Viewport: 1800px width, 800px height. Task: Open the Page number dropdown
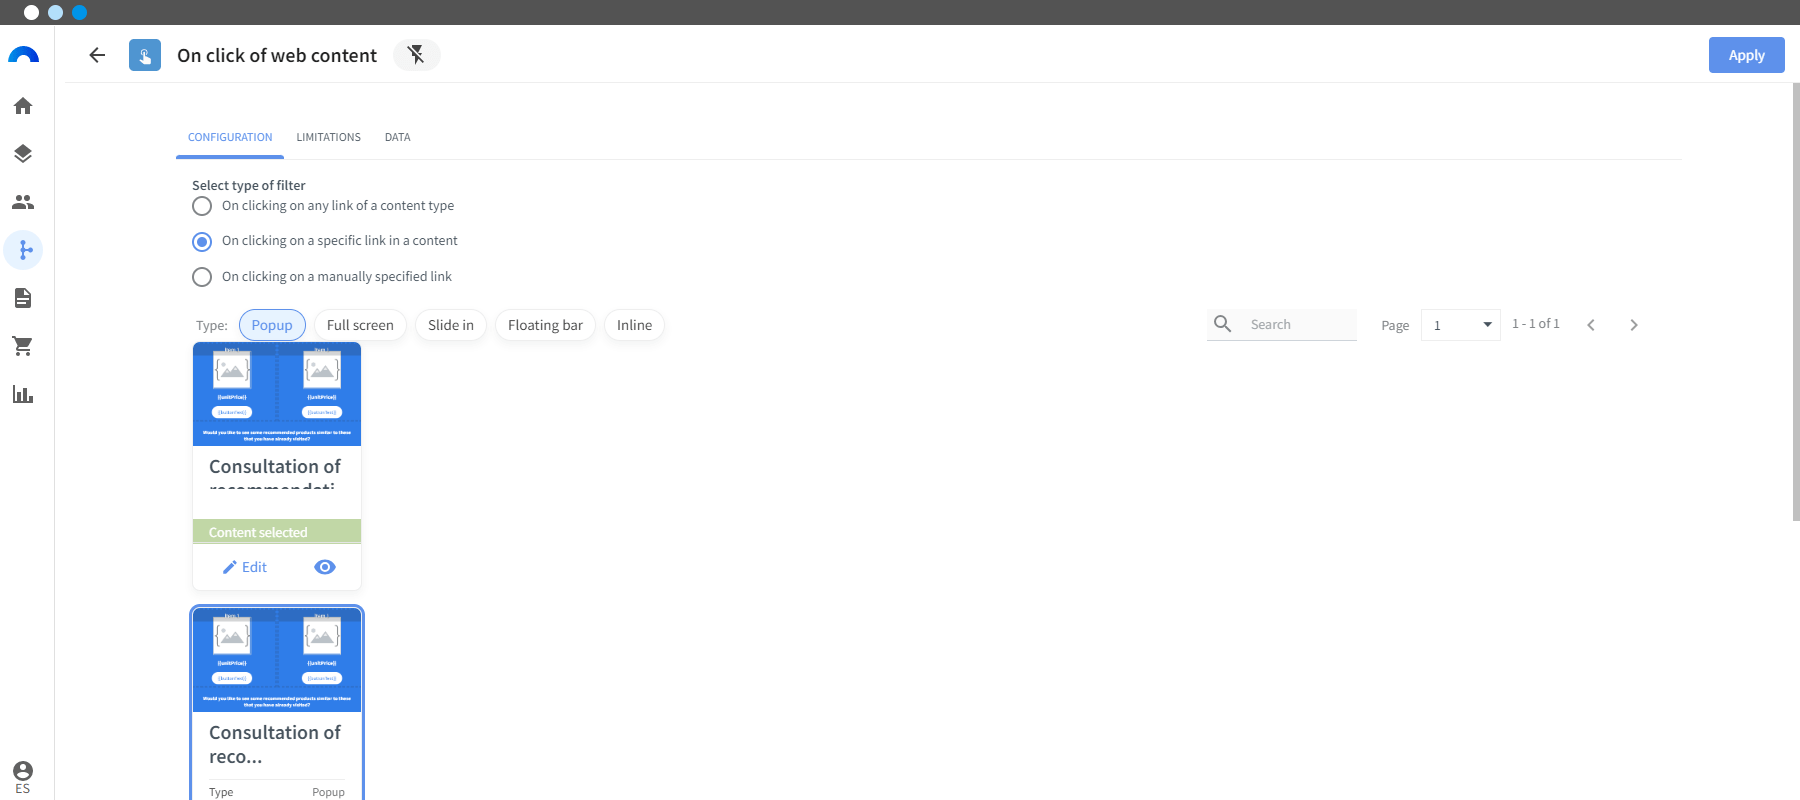tap(1460, 325)
